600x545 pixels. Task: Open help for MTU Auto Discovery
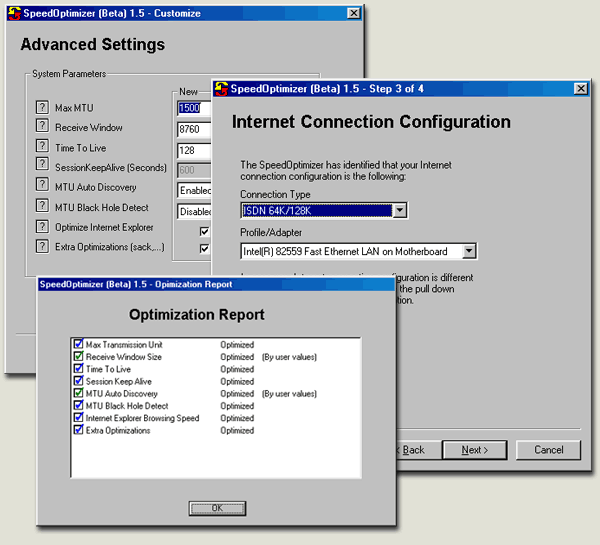coord(42,184)
